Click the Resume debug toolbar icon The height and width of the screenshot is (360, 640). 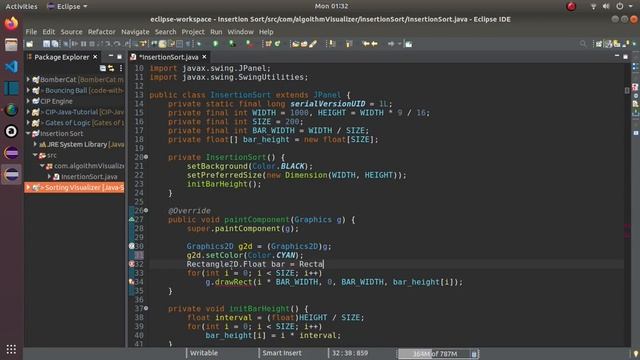pyautogui.click(x=75, y=44)
